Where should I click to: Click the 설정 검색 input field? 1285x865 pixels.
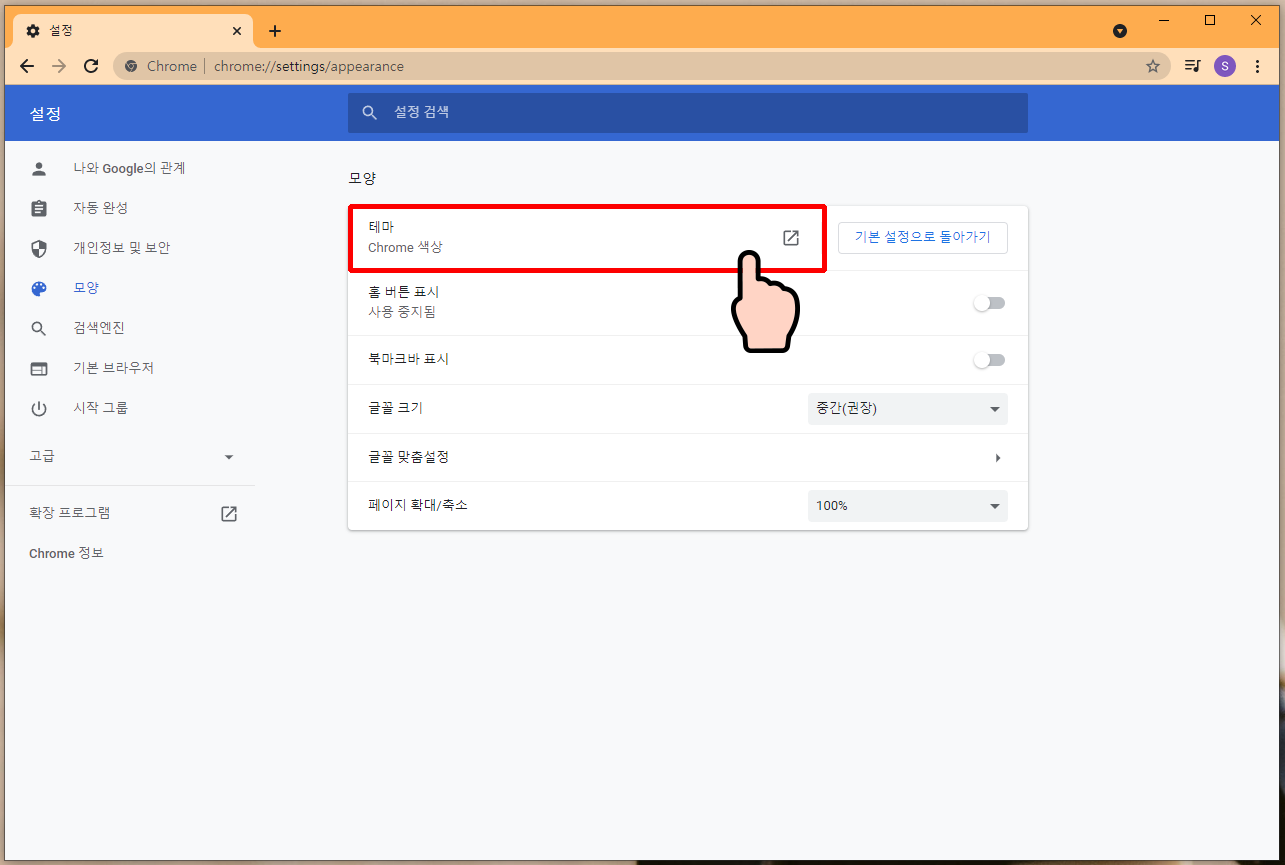point(688,113)
